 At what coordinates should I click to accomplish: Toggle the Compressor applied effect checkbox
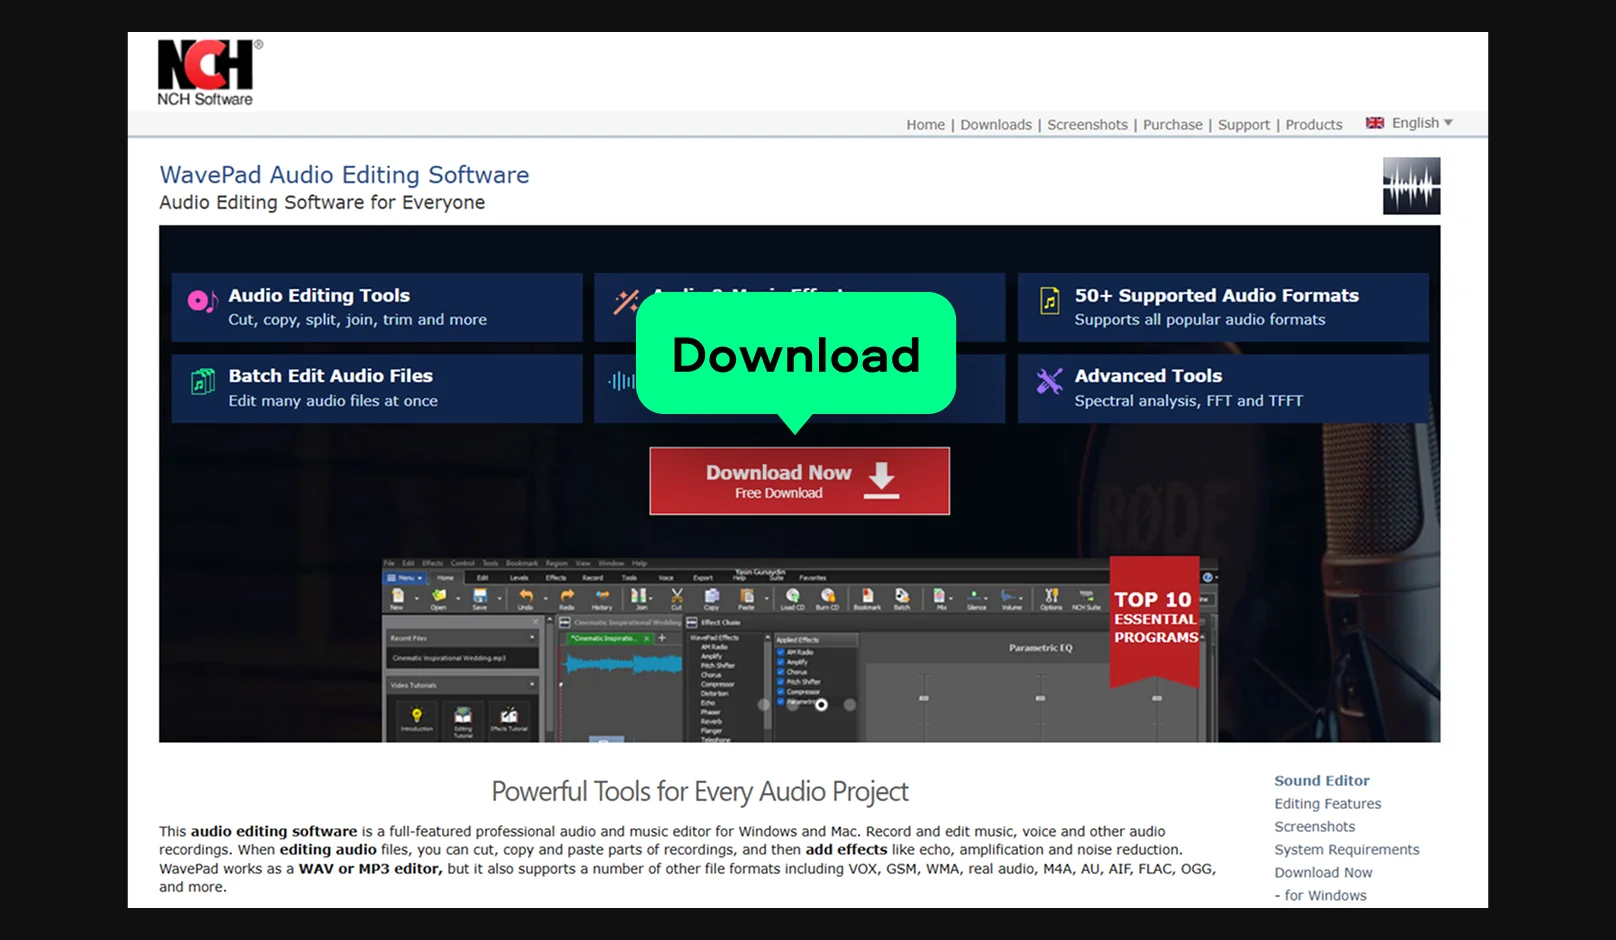click(x=781, y=692)
